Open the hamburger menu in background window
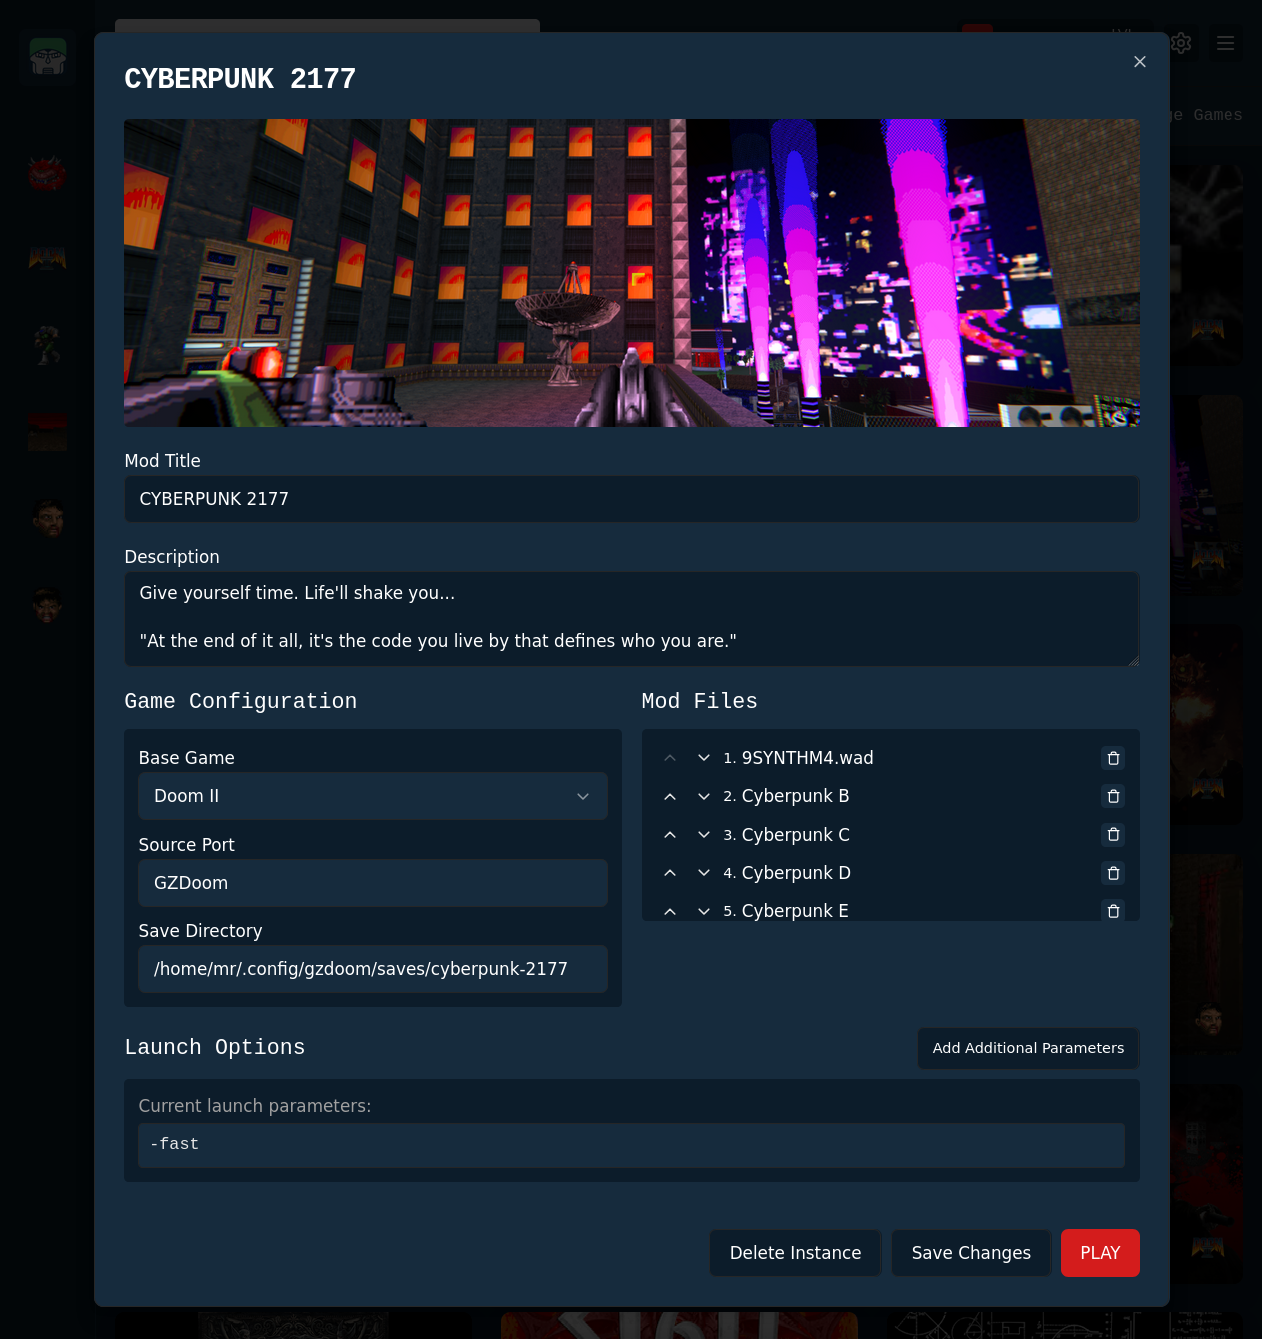Image resolution: width=1263 pixels, height=1340 pixels. point(1225,43)
